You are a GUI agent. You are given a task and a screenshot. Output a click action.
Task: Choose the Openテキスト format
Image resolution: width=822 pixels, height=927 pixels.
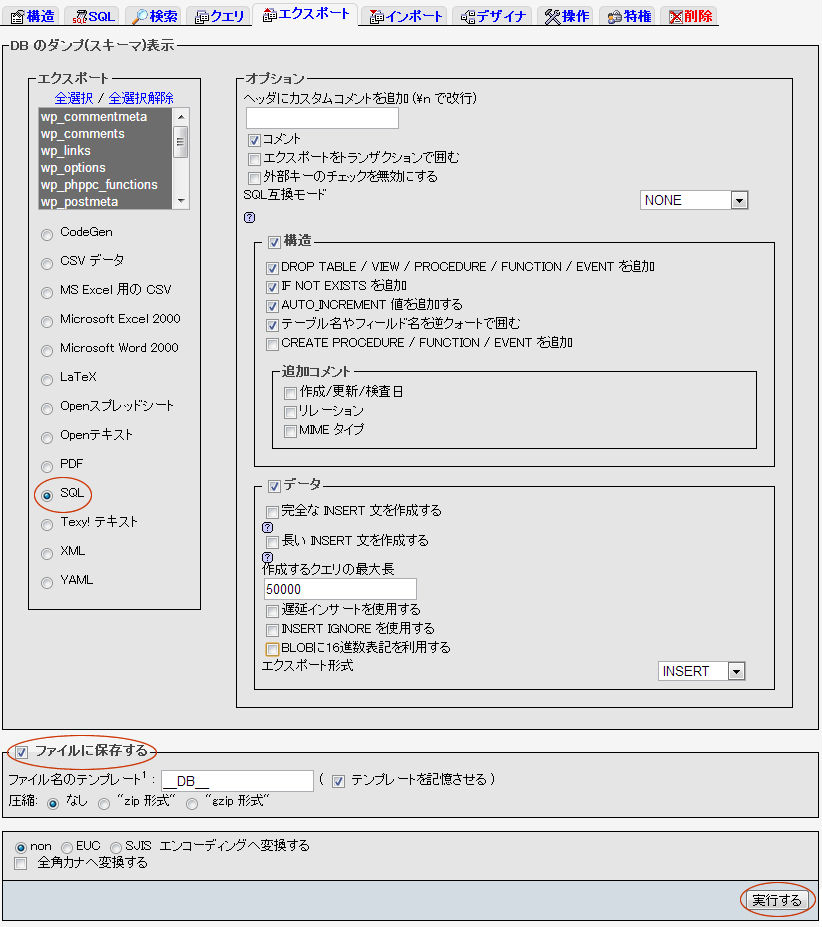tap(47, 437)
